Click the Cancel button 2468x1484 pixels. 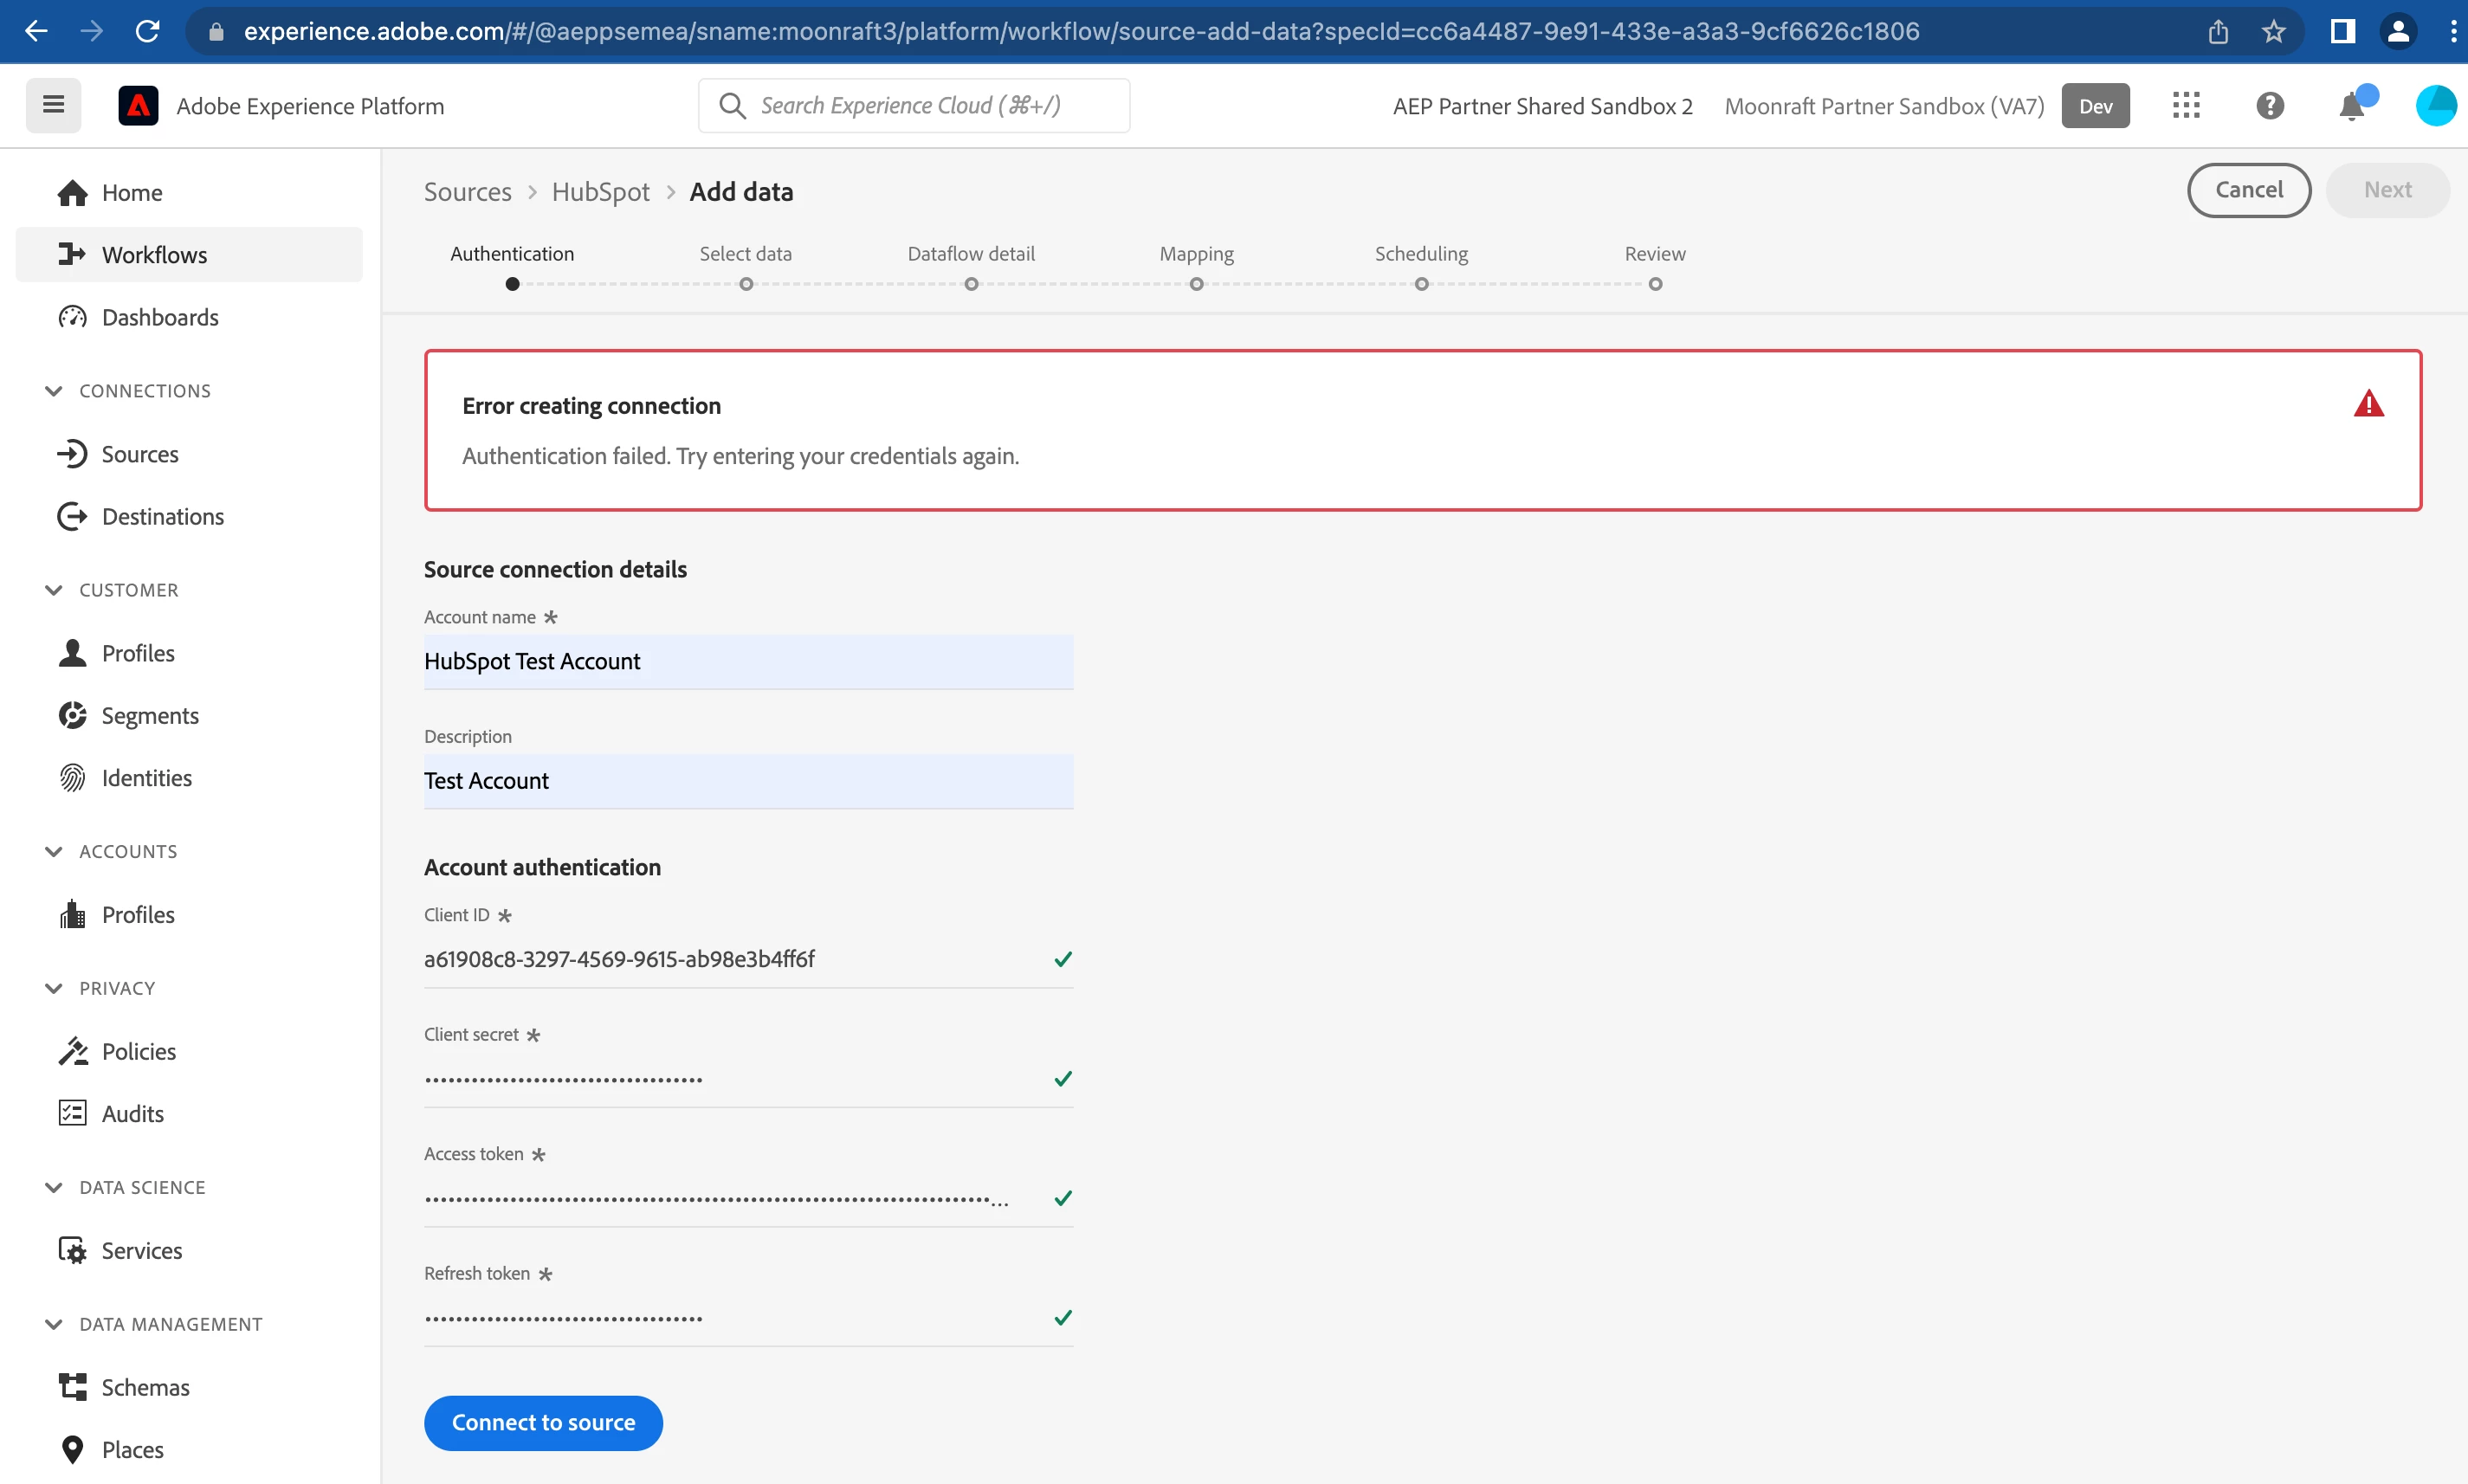click(x=2248, y=190)
